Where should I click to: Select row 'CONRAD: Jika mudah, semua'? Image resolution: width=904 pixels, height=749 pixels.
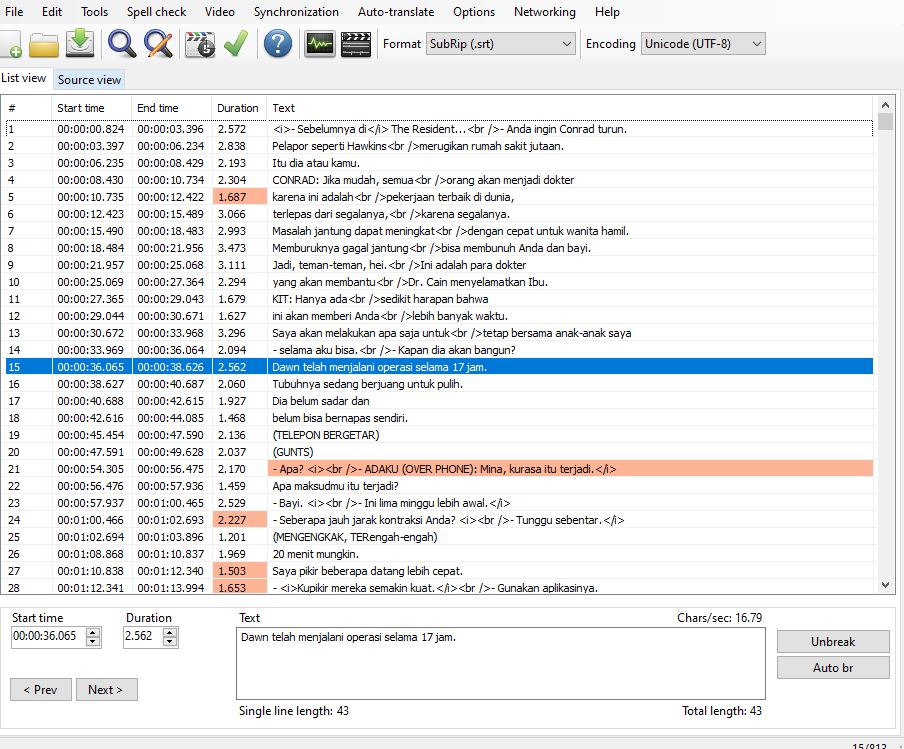439,180
